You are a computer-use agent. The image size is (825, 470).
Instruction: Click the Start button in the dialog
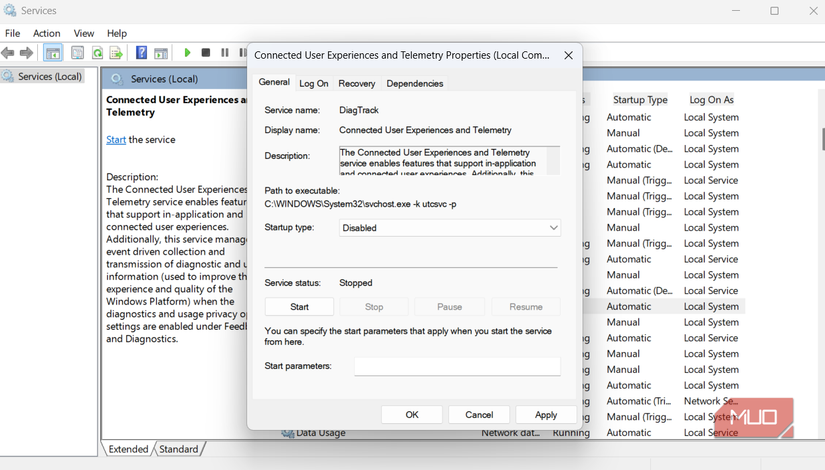tap(299, 307)
